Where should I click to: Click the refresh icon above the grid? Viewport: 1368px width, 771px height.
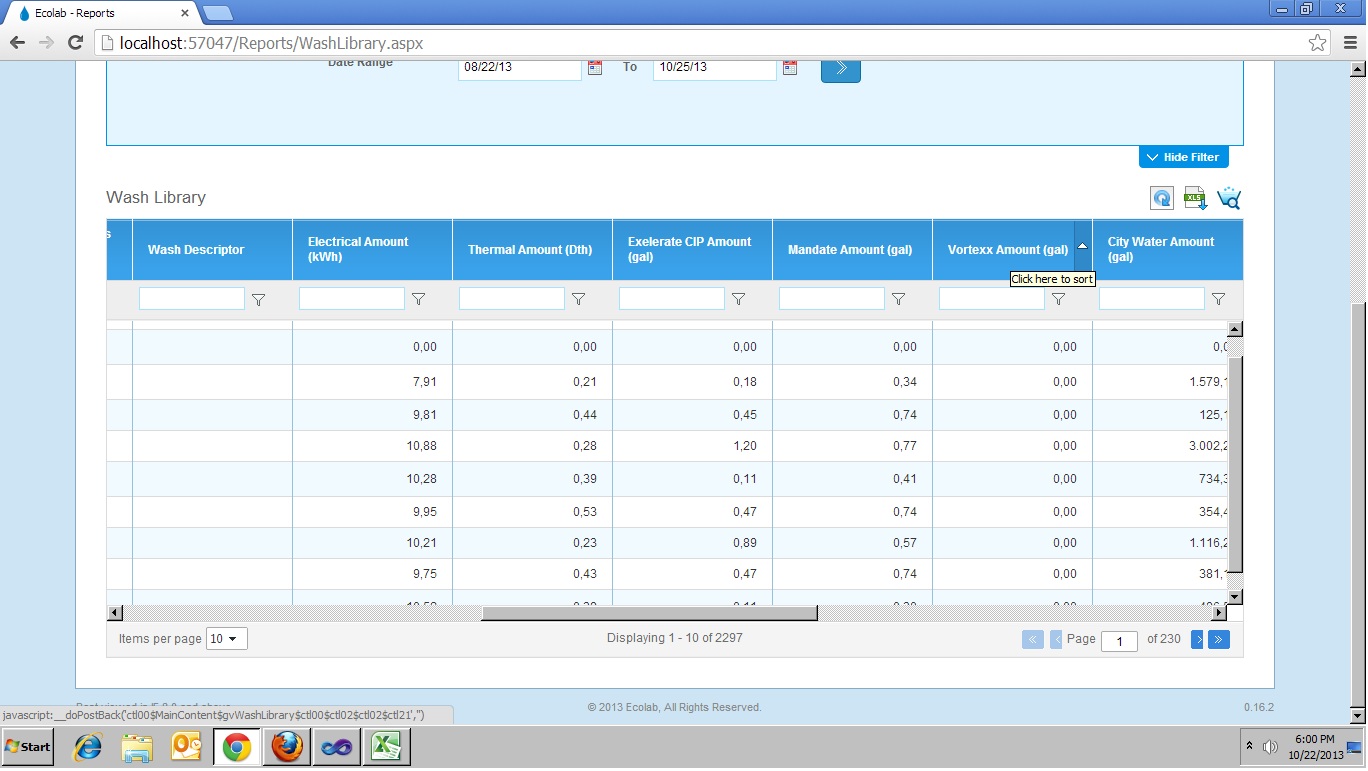pos(1161,198)
